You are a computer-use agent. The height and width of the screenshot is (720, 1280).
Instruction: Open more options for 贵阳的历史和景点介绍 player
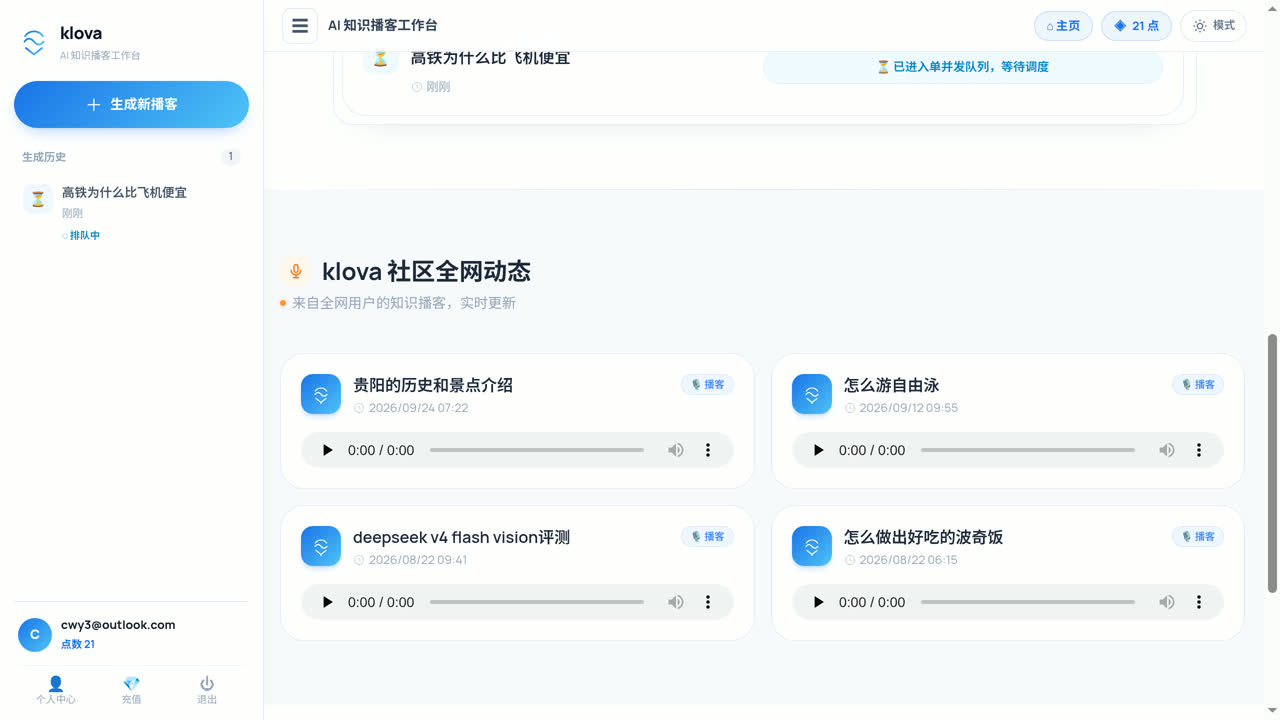pos(708,450)
